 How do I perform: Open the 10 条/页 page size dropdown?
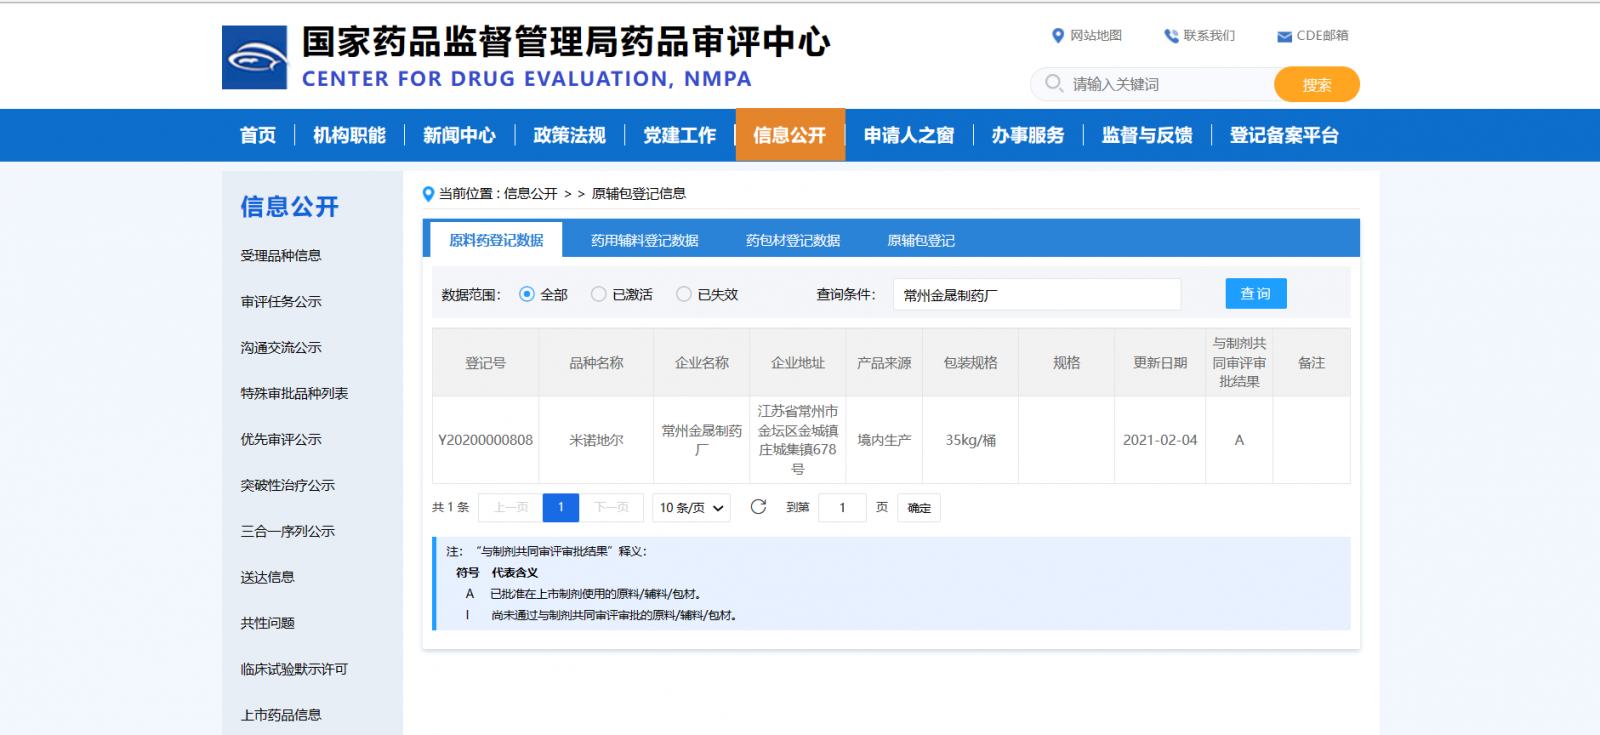click(691, 508)
